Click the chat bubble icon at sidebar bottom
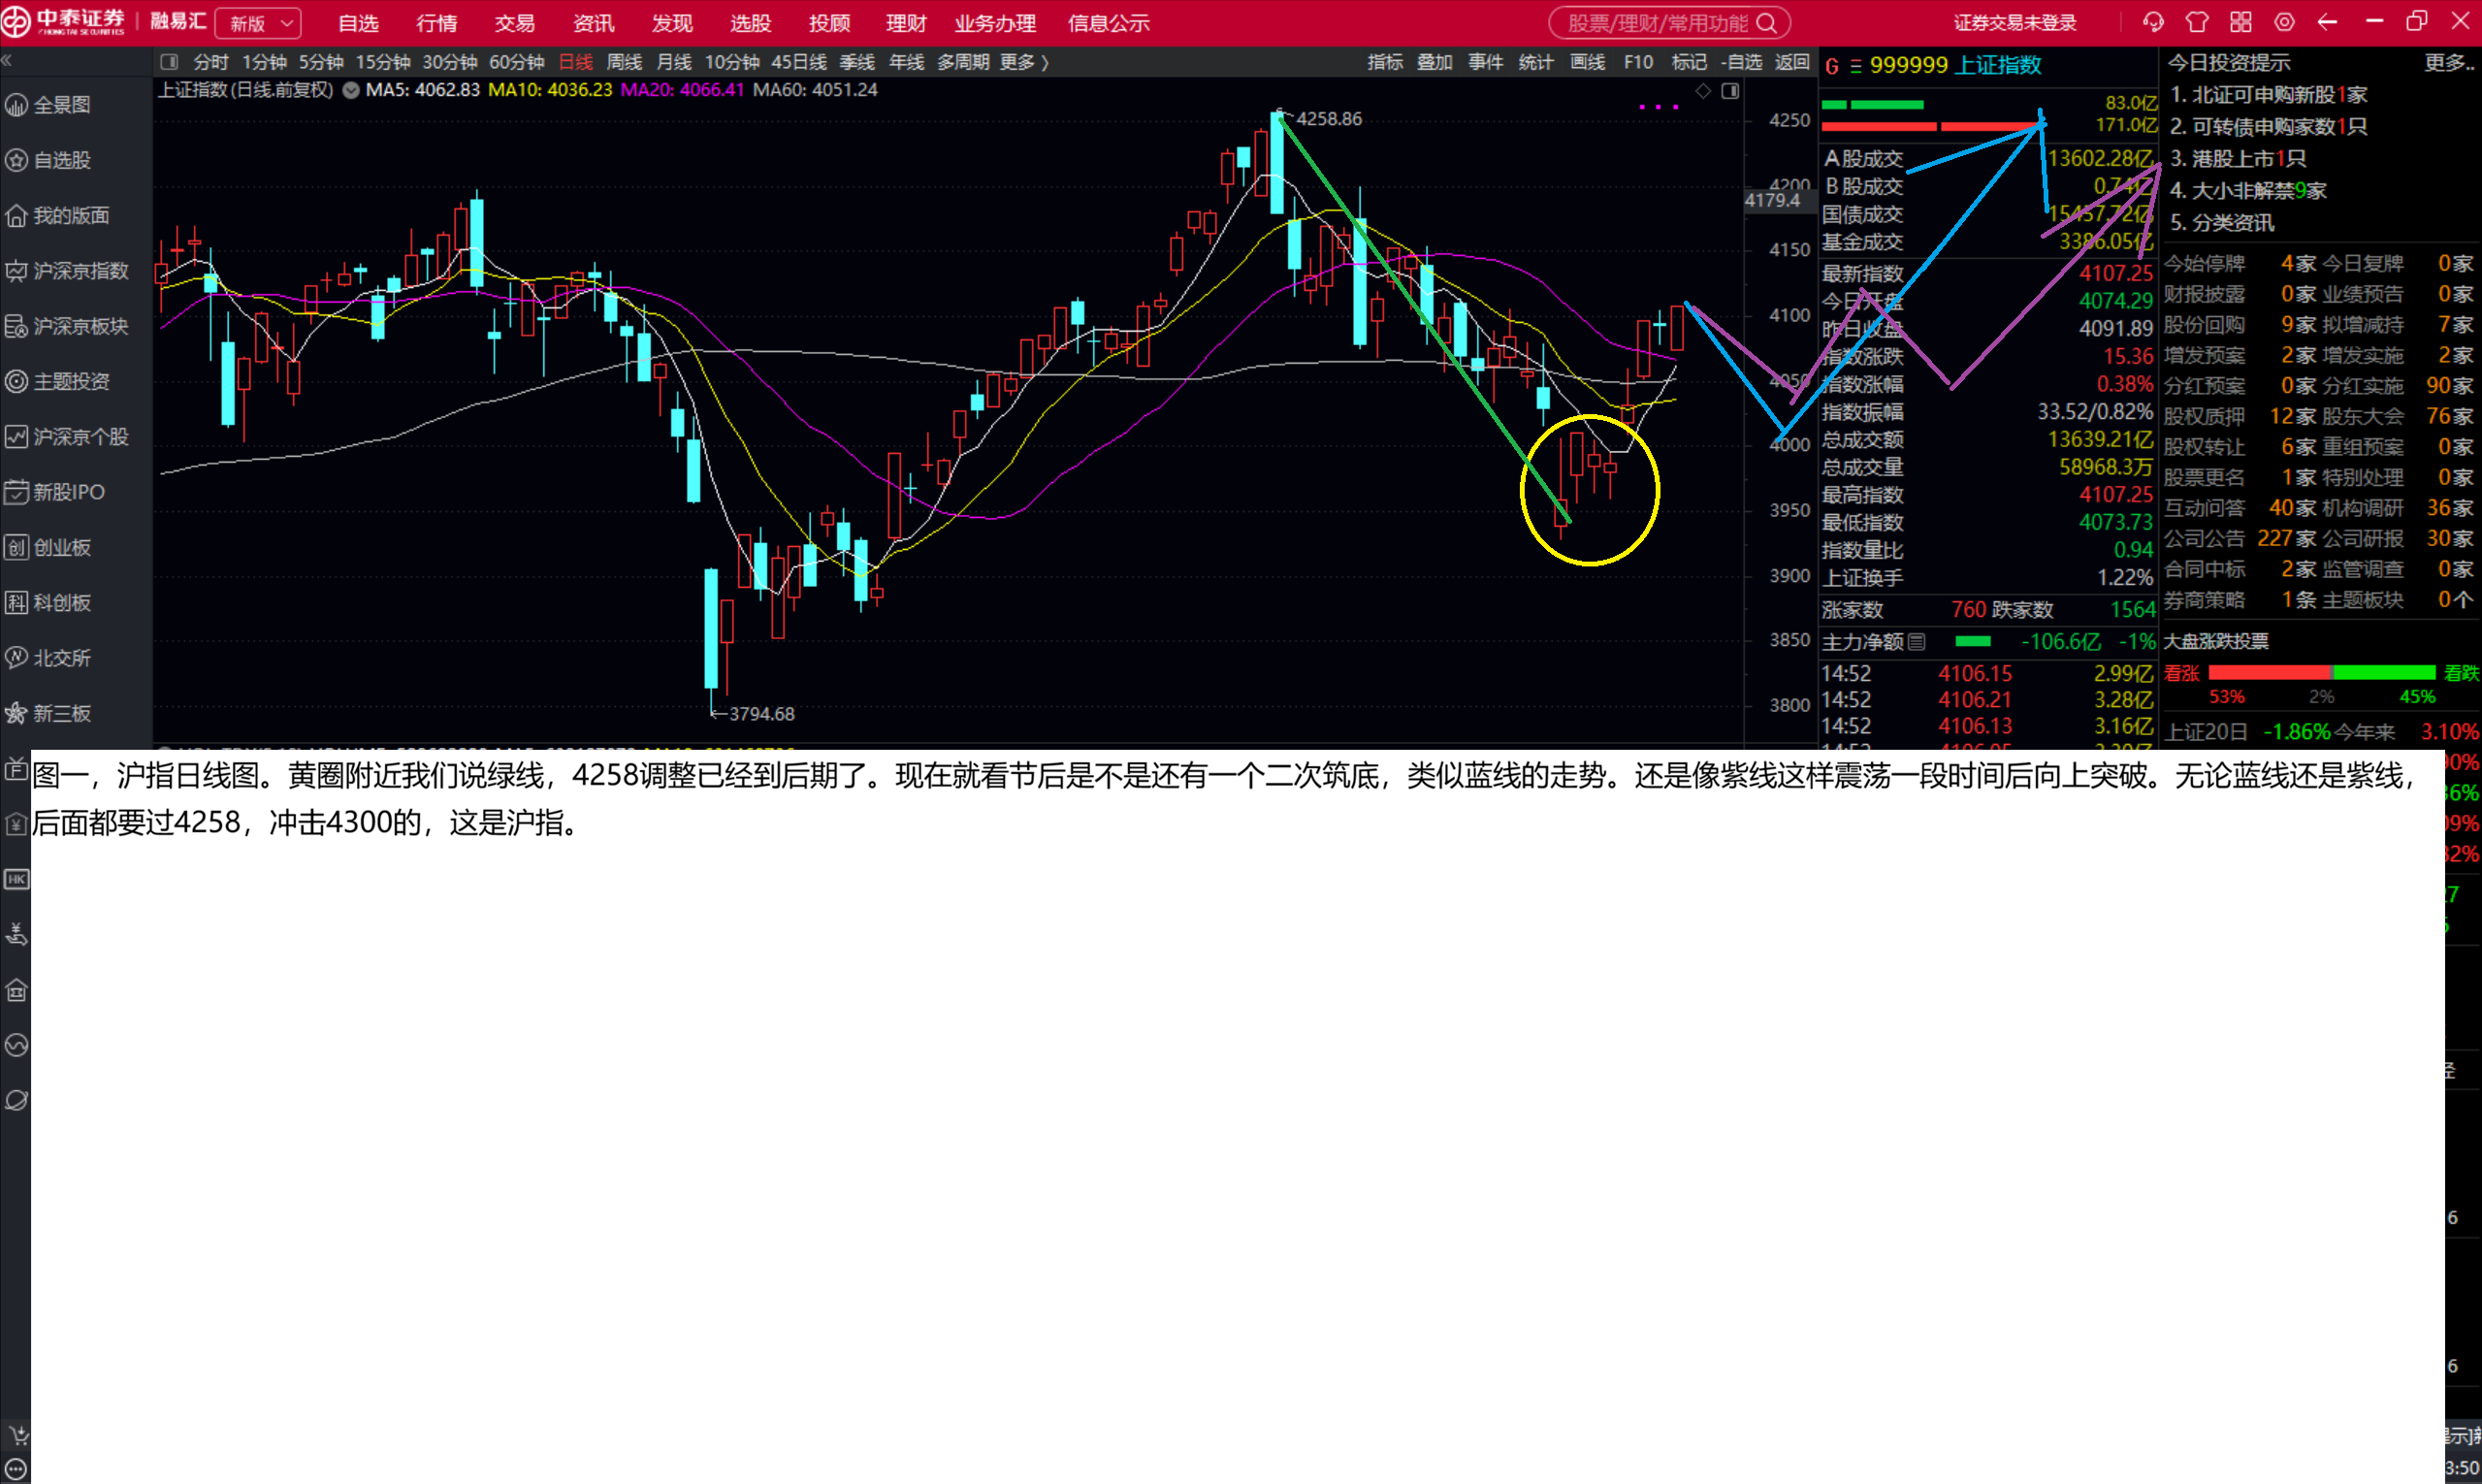 pos(17,1469)
